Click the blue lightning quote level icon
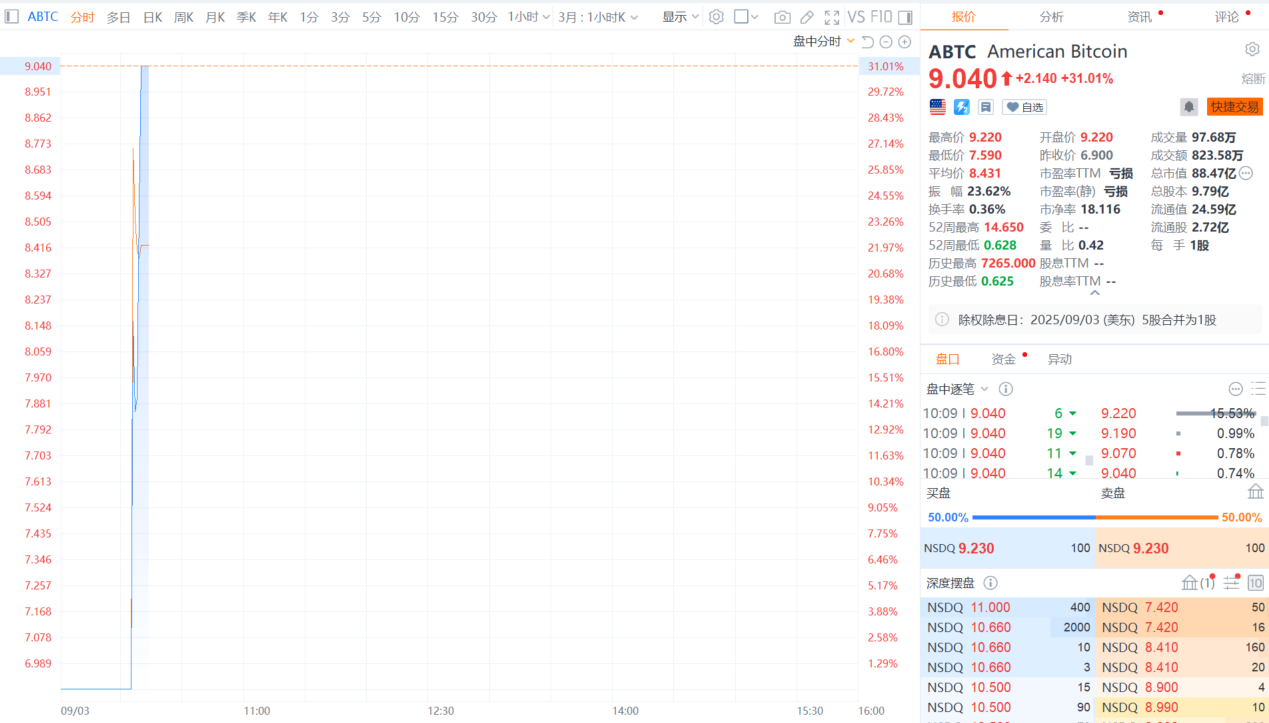Screen dimensions: 1269x723 pyautogui.click(x=962, y=106)
